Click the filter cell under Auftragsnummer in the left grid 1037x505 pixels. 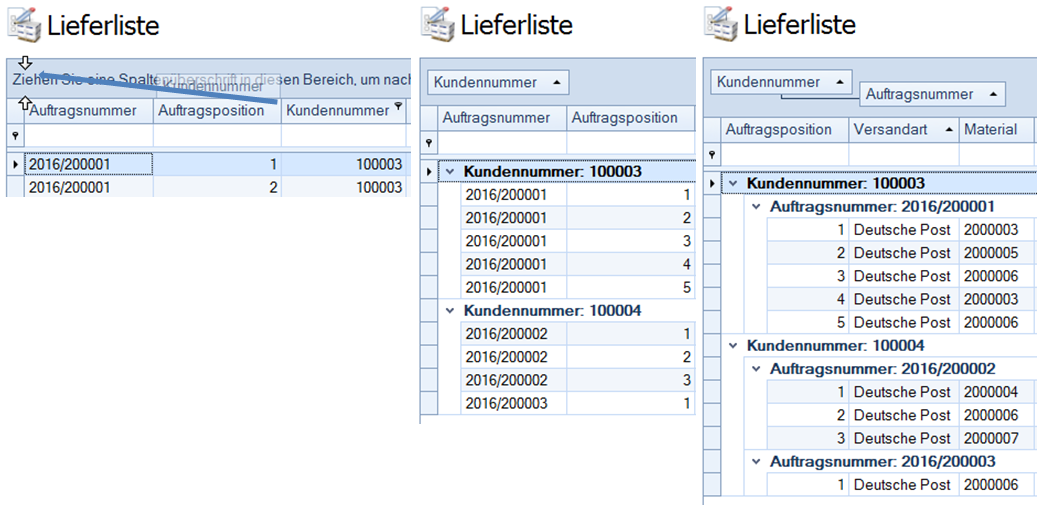(x=88, y=136)
